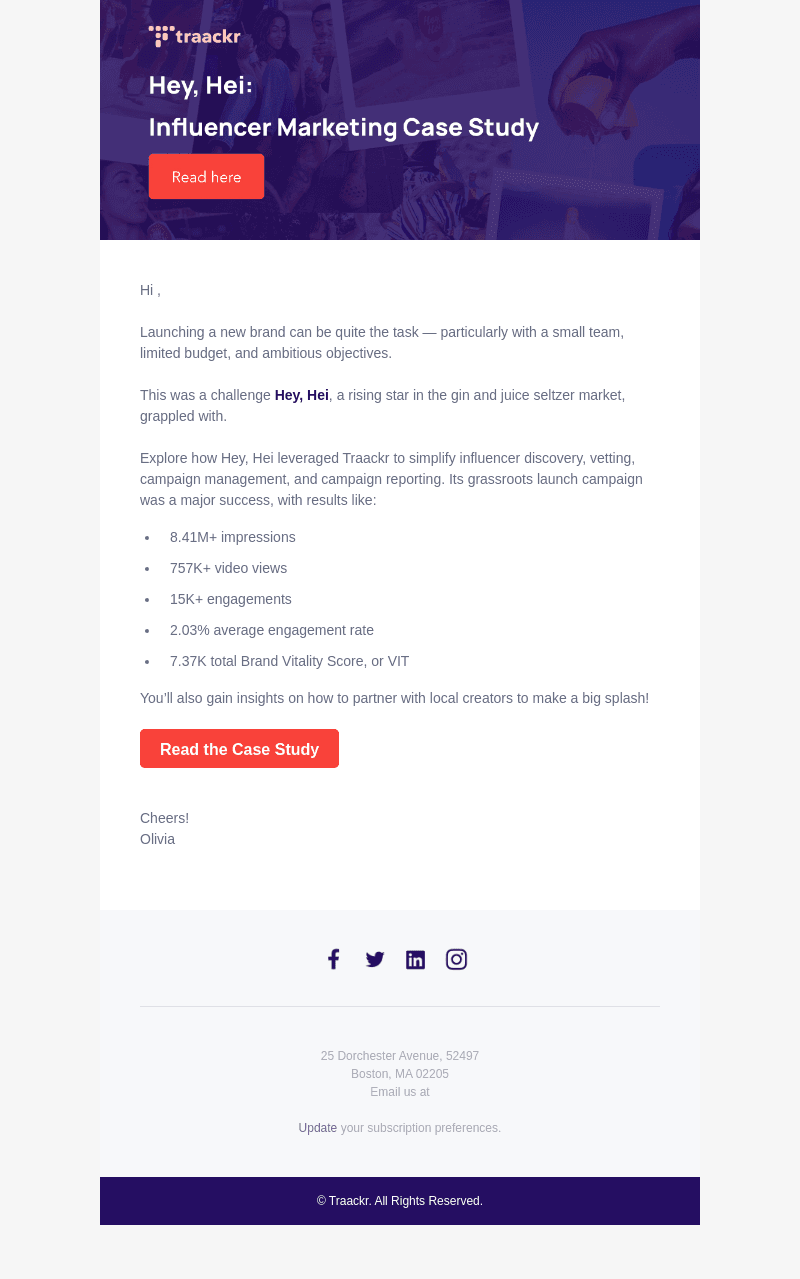Screen dimensions: 800x1279
Task: Click the "Hey, Hei:" banner heading
Action: click(x=201, y=85)
